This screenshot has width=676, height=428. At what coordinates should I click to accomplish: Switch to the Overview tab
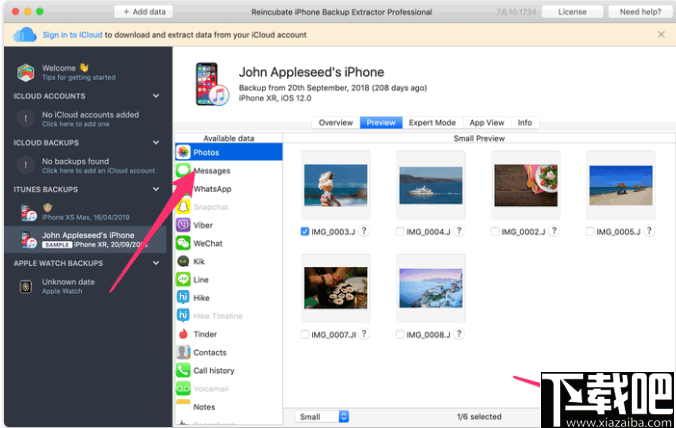[335, 122]
